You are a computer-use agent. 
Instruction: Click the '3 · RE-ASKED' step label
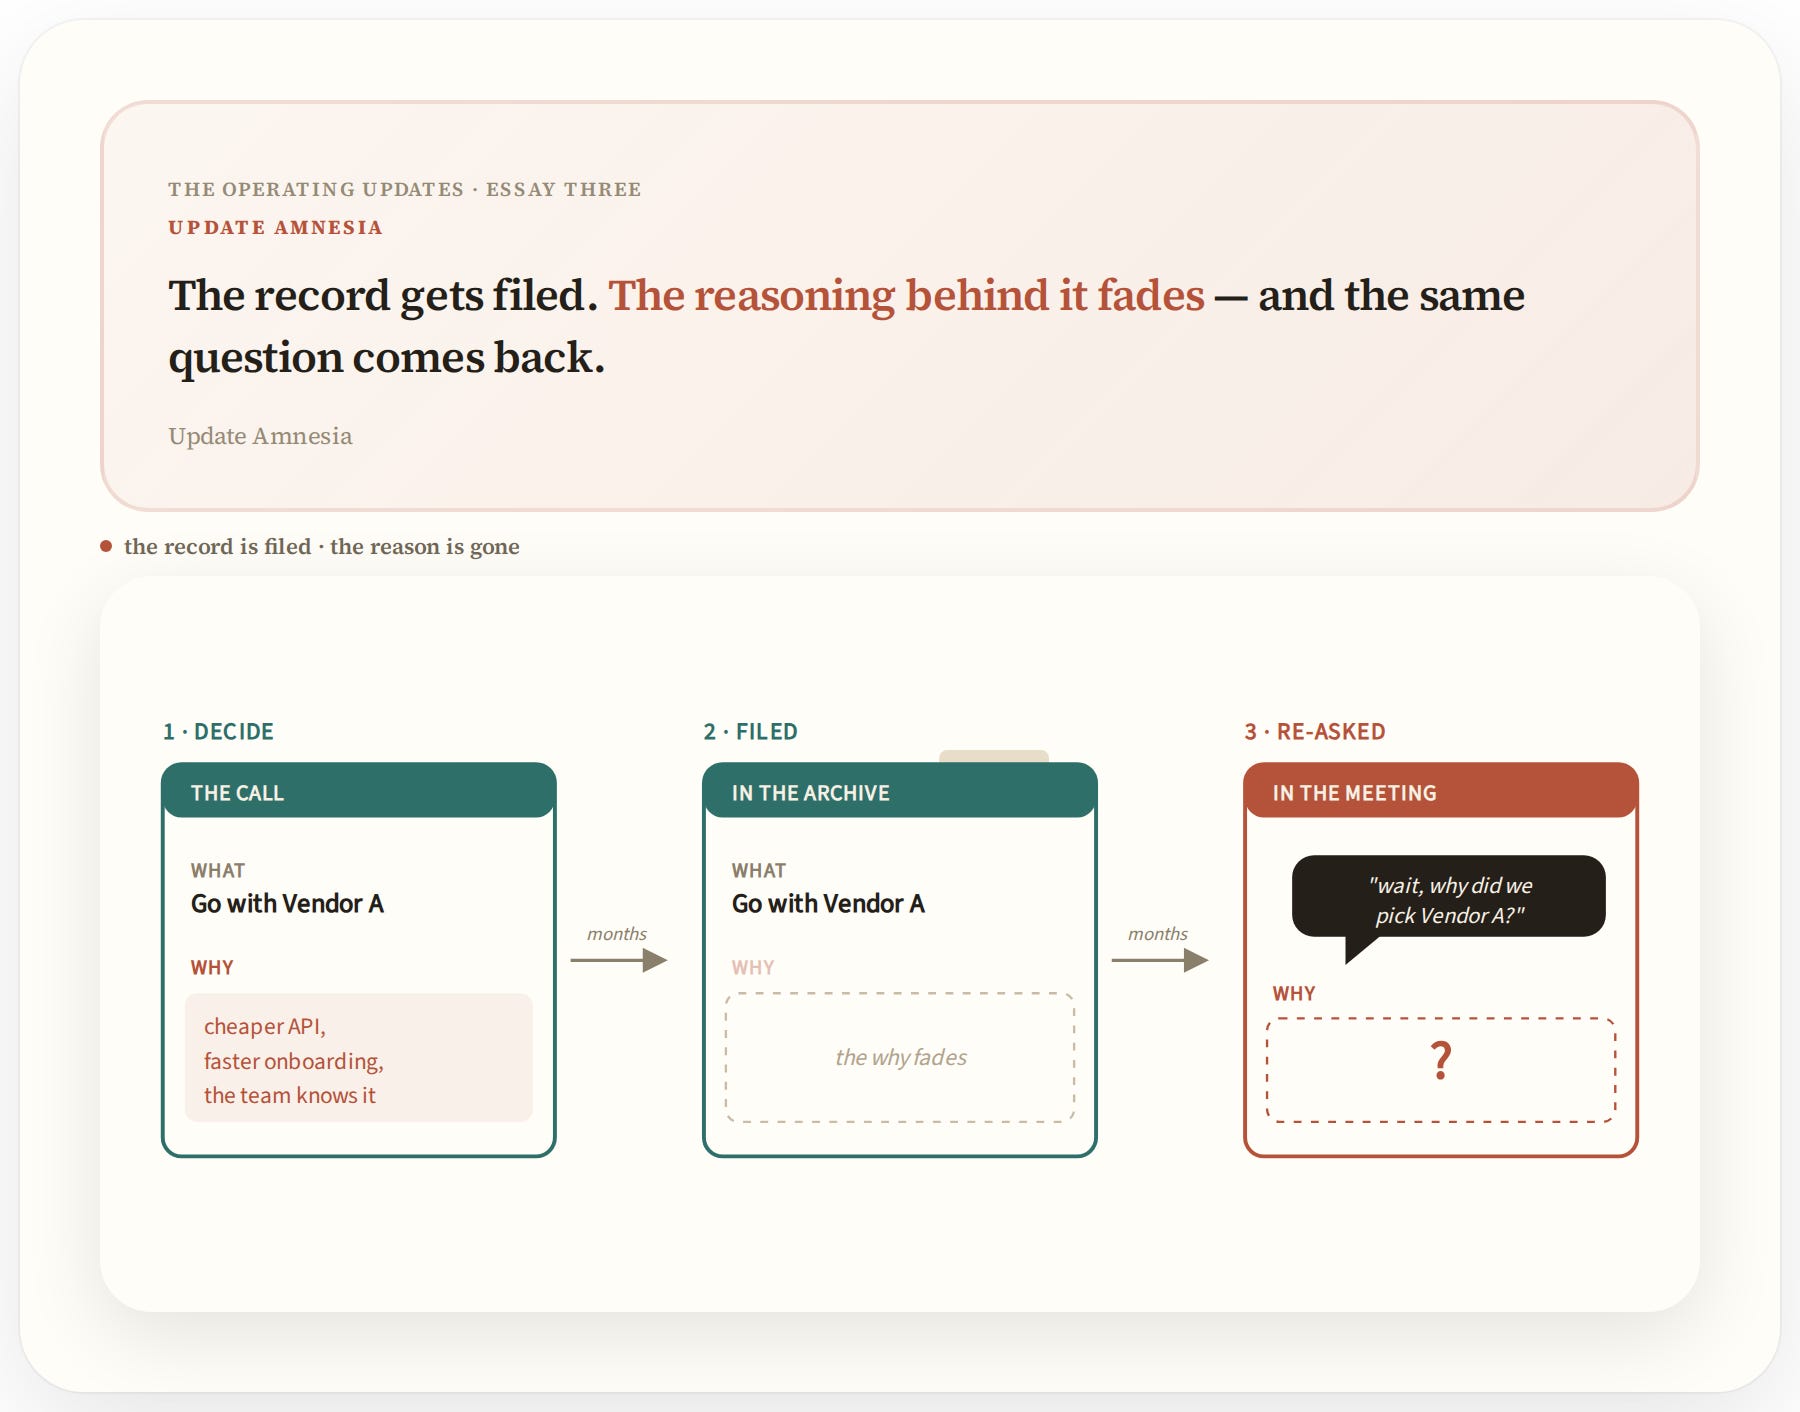point(1315,732)
